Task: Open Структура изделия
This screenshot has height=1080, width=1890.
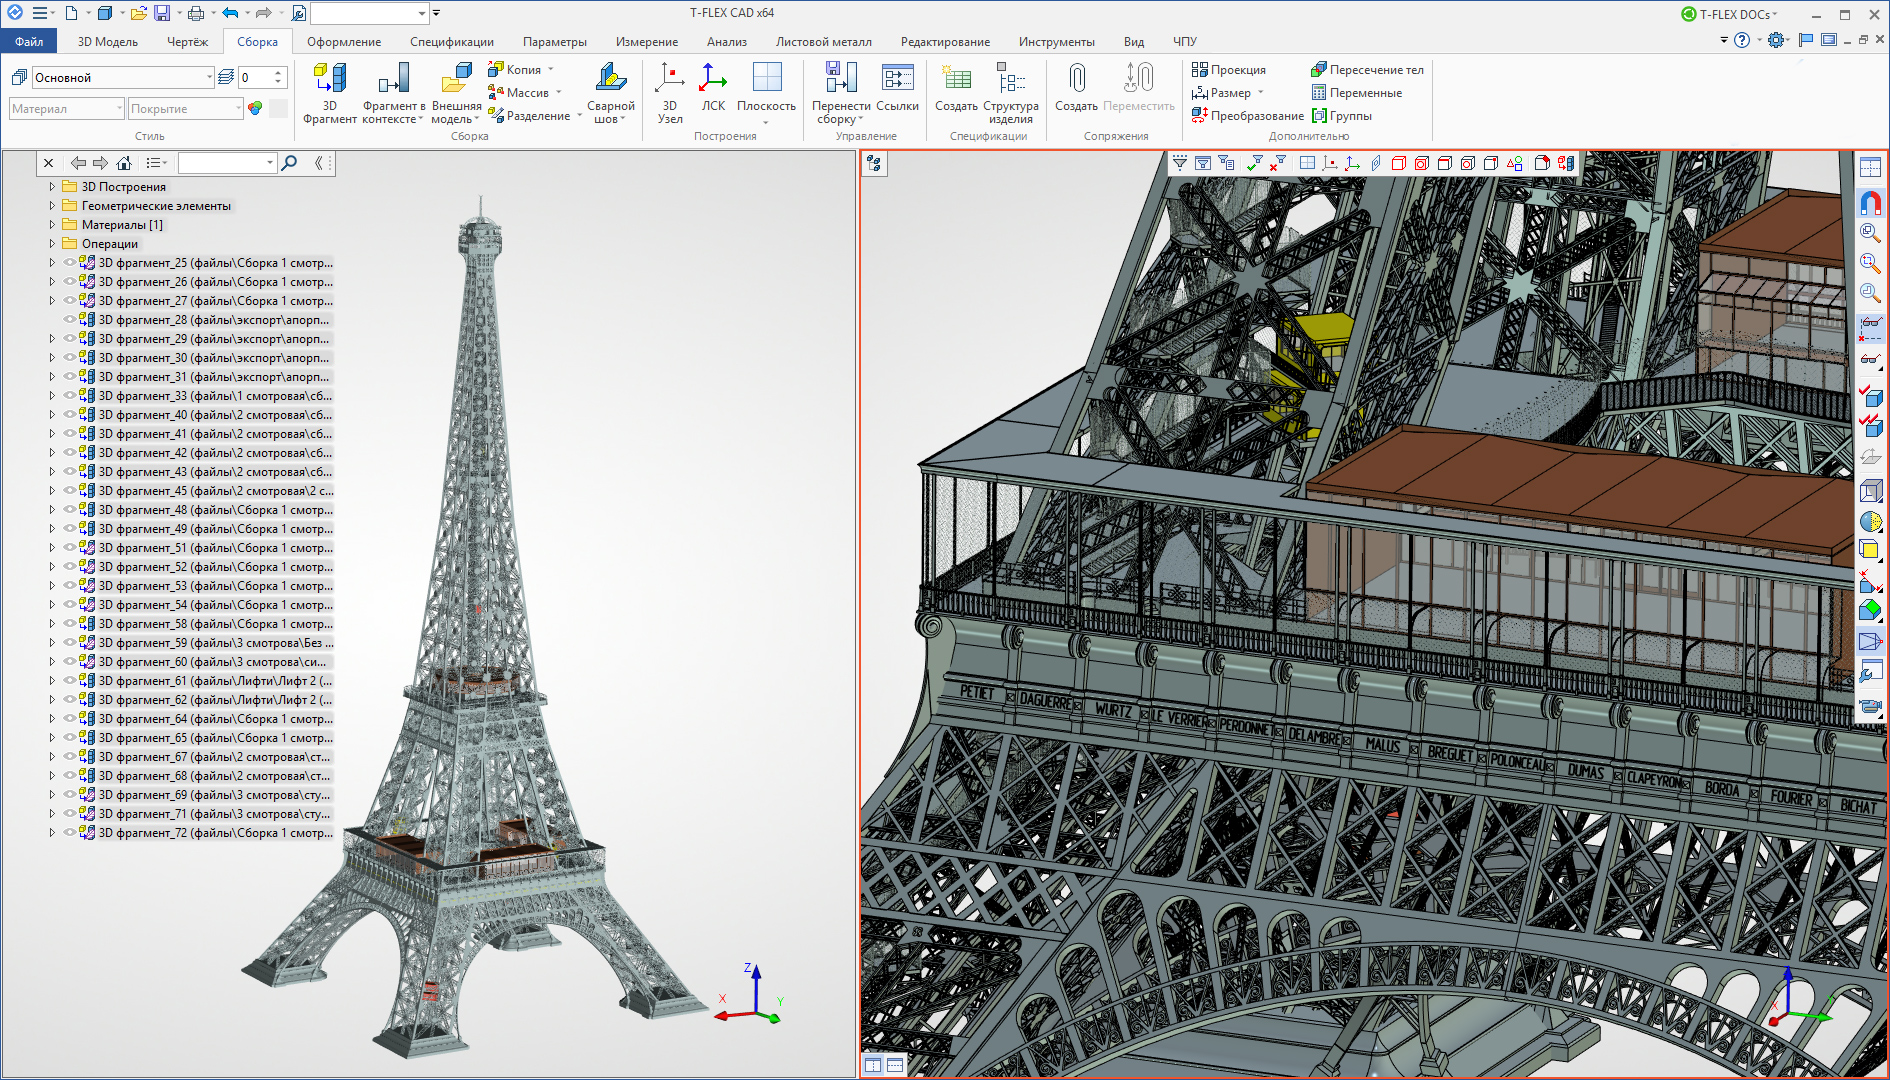Action: 1010,92
